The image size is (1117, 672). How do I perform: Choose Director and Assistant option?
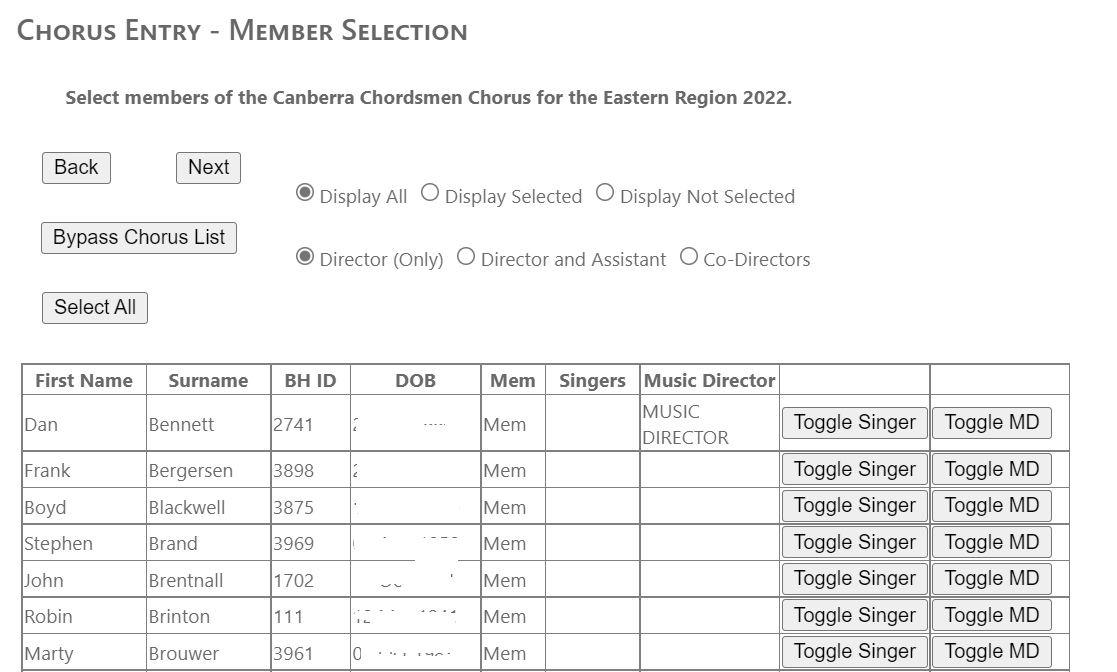coord(466,257)
